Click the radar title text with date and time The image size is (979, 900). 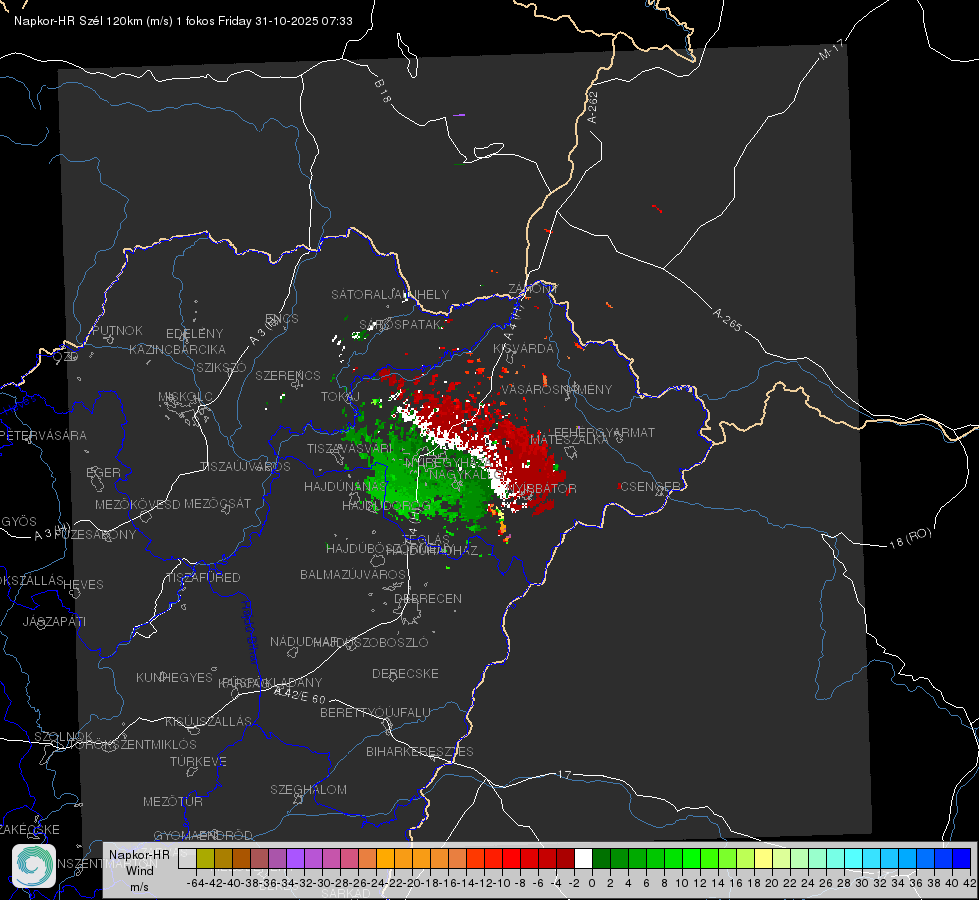(x=183, y=21)
